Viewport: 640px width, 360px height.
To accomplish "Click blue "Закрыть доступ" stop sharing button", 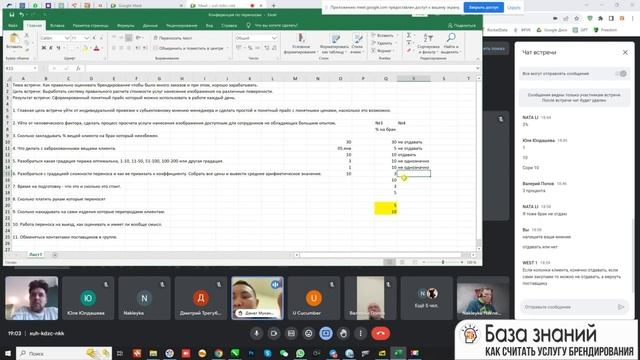I will [x=483, y=7].
